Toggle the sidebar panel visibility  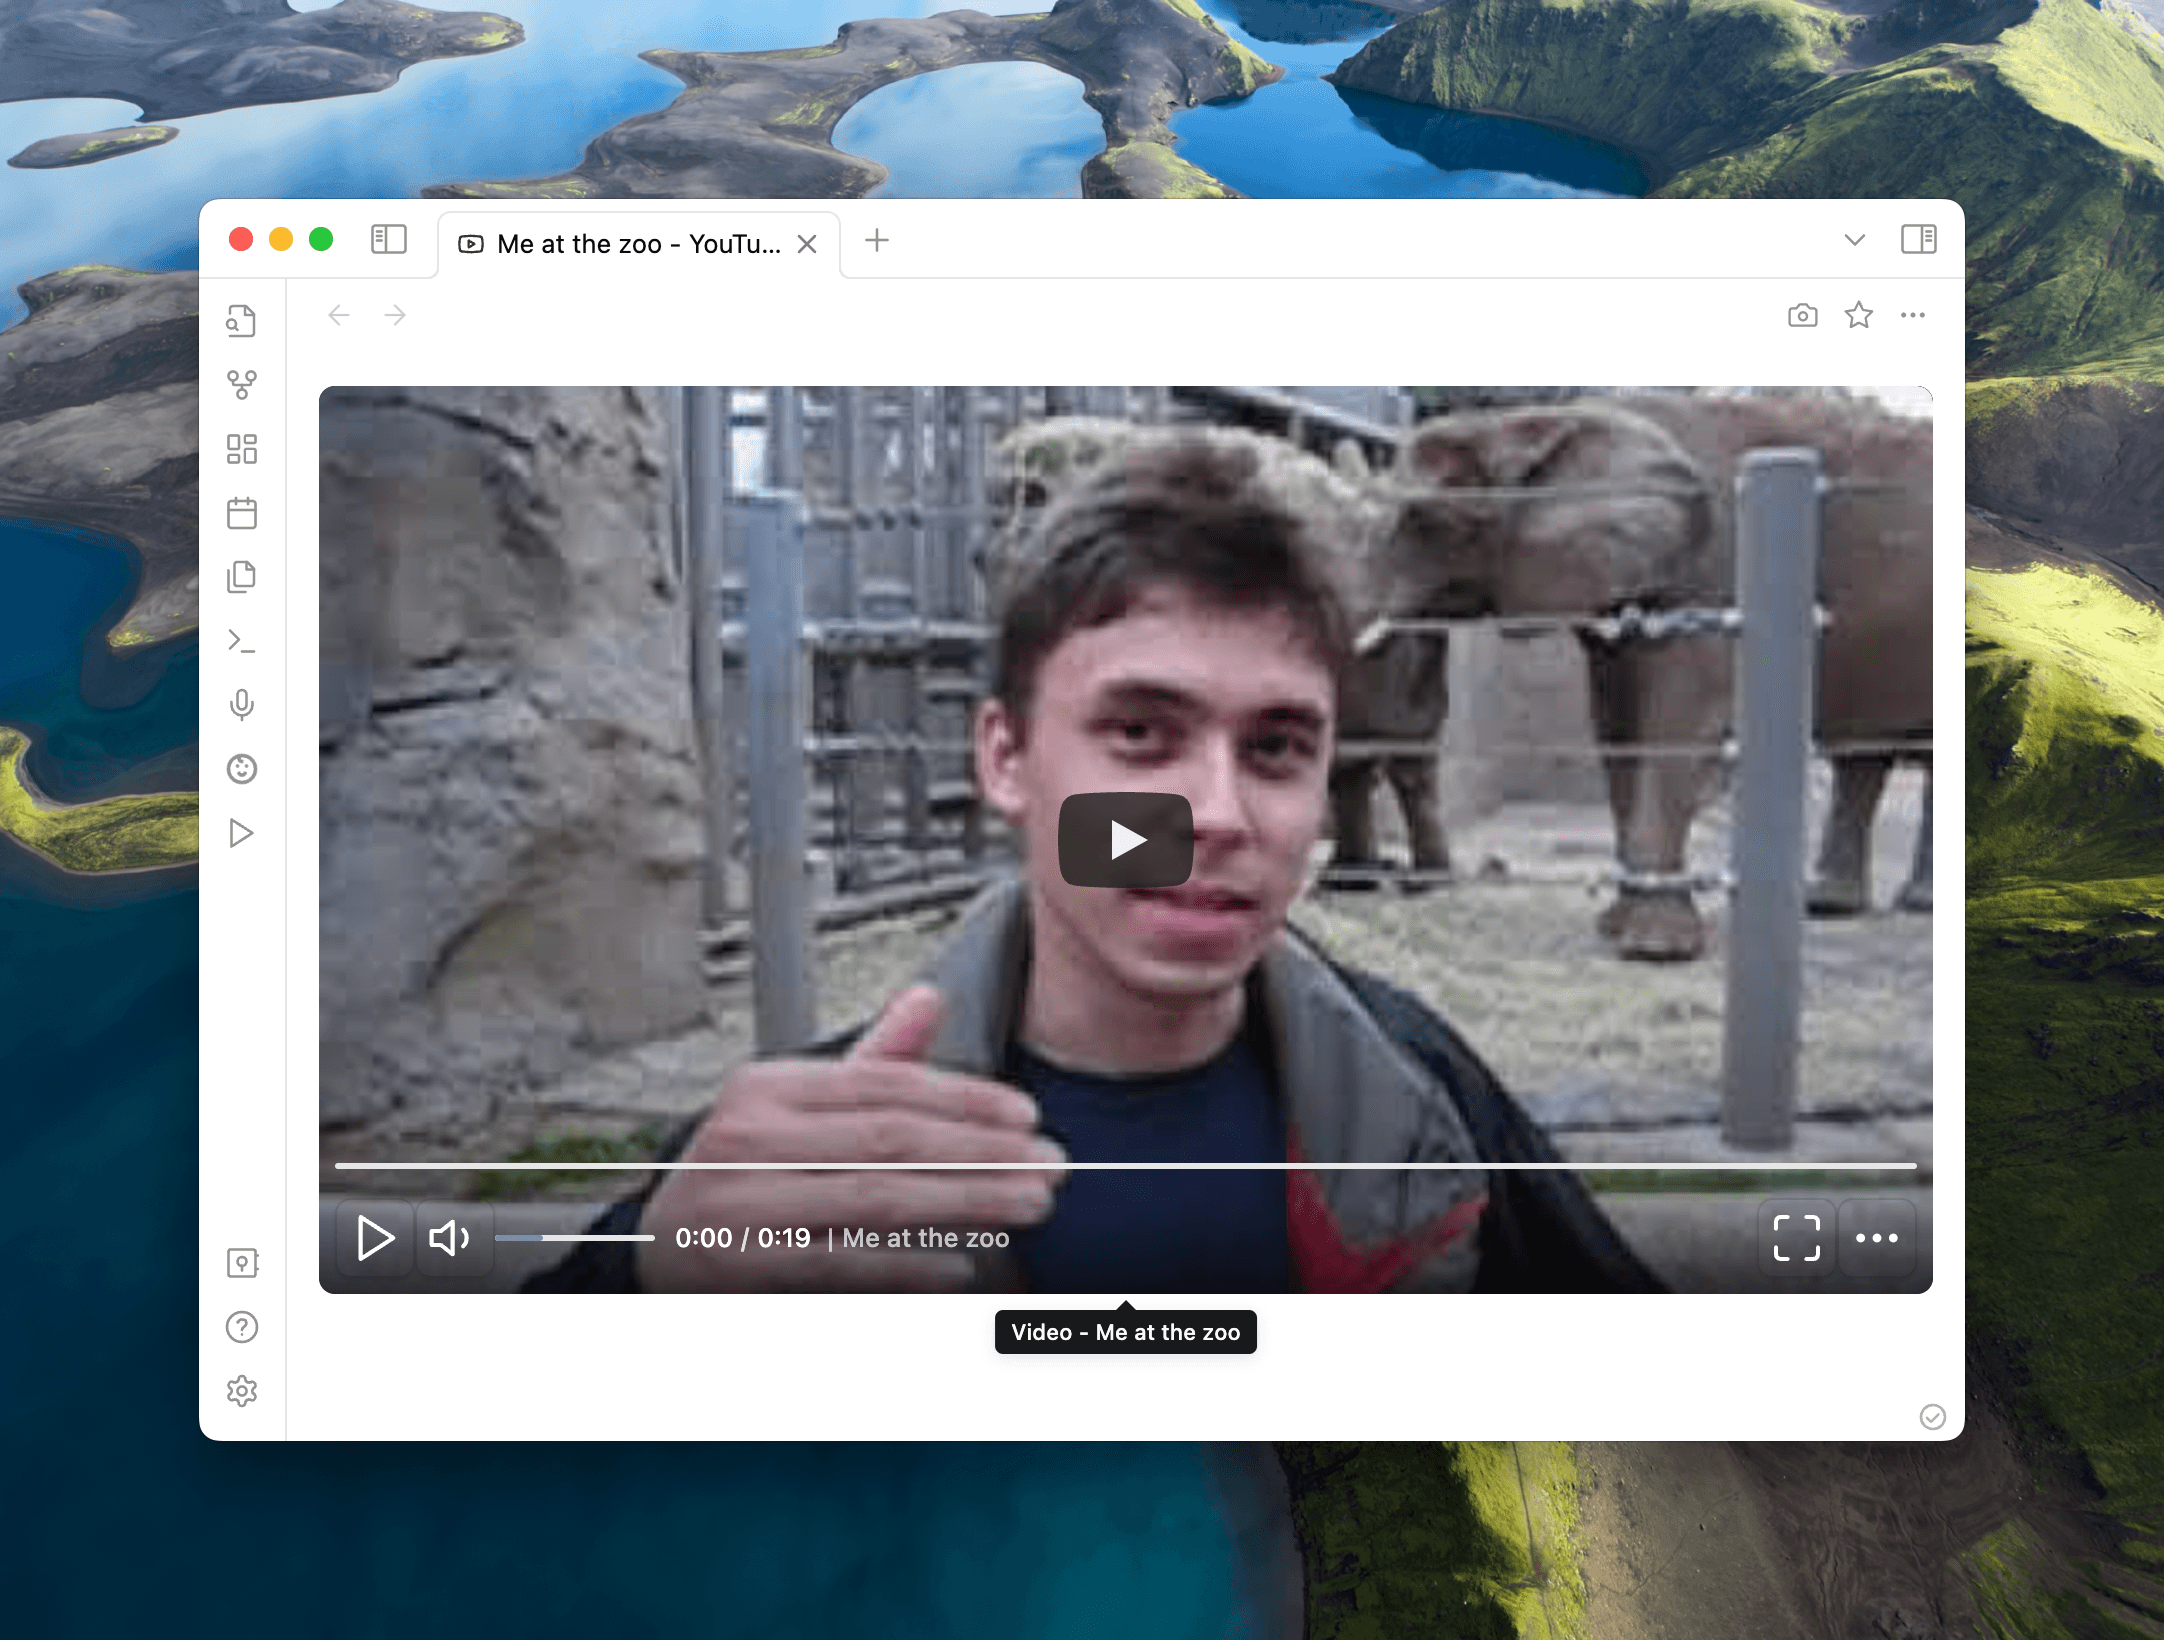pos(388,240)
